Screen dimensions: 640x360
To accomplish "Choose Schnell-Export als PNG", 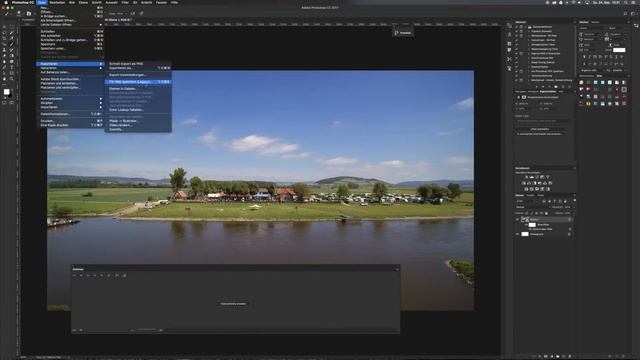I will (126, 64).
